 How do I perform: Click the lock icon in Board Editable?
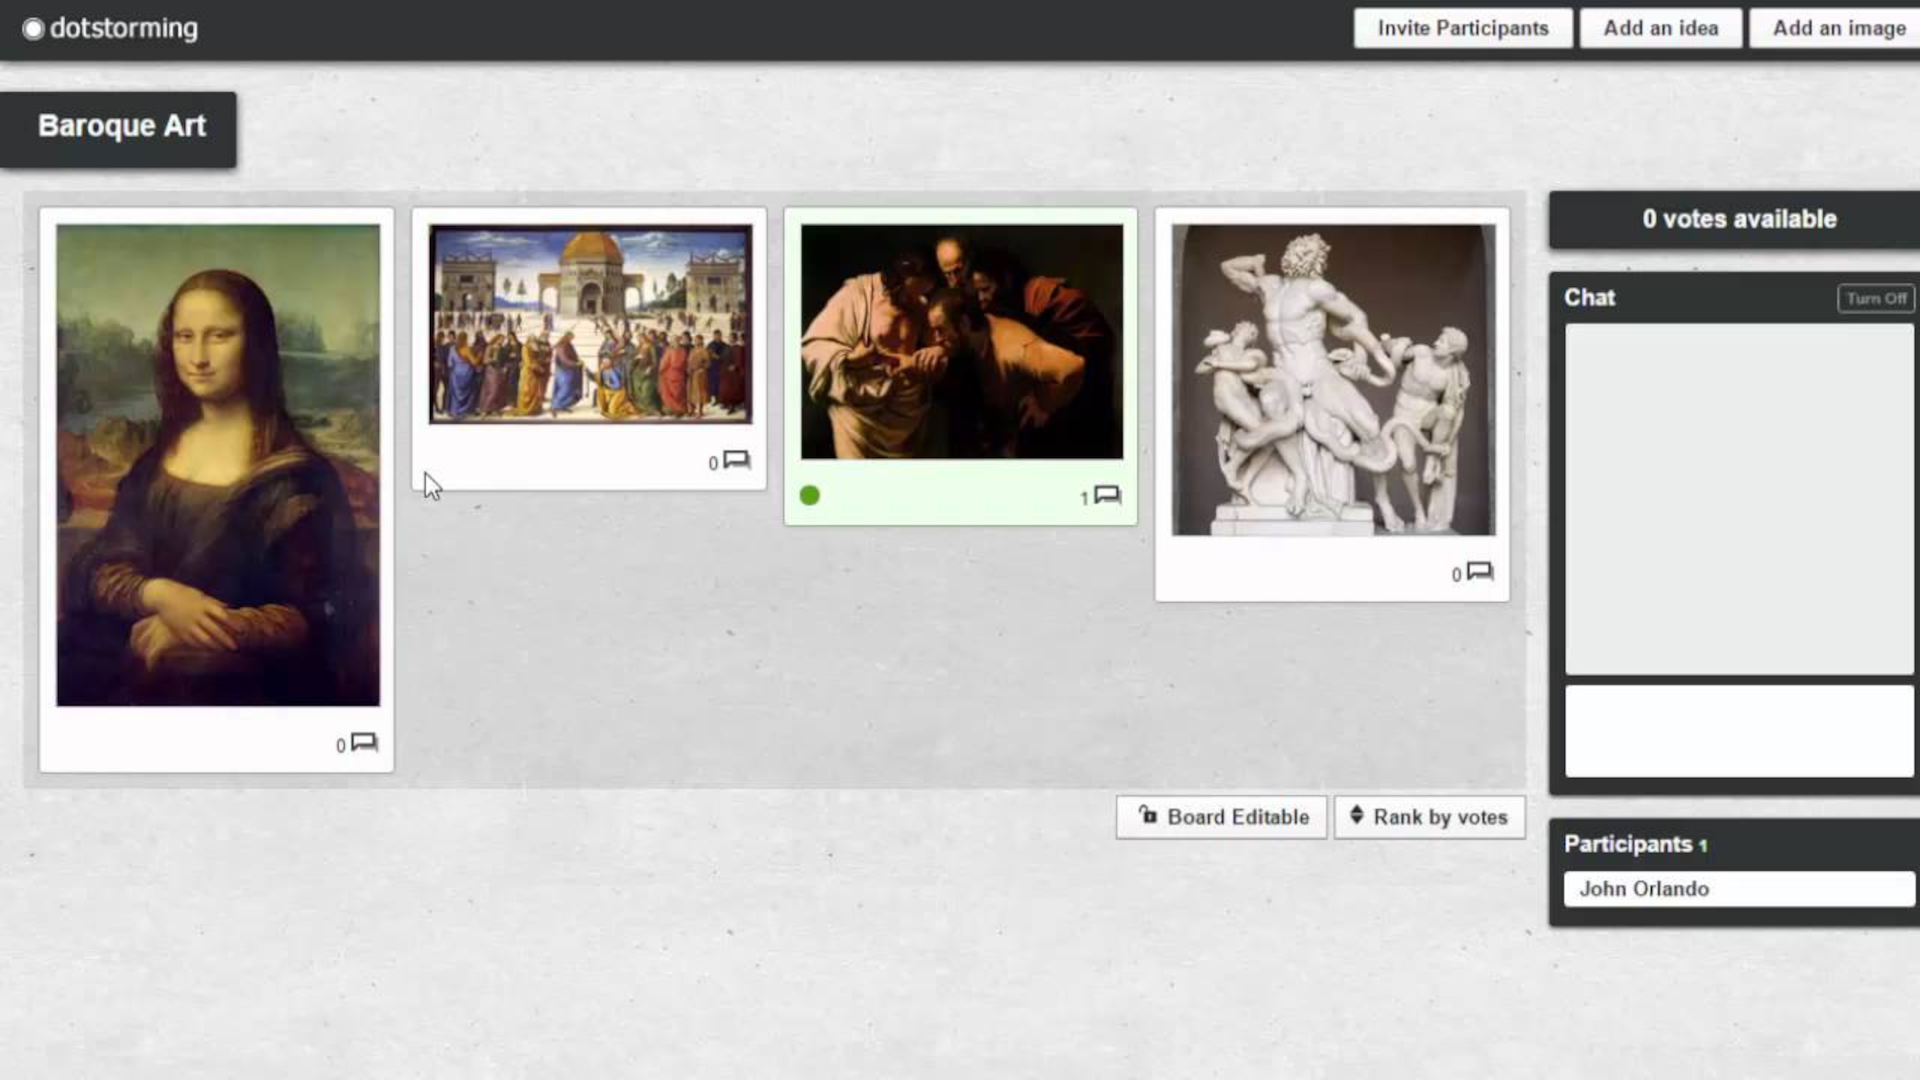pos(1148,816)
